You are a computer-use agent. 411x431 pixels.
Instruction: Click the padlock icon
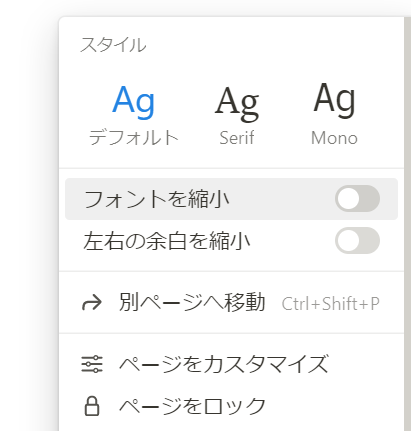tap(92, 406)
